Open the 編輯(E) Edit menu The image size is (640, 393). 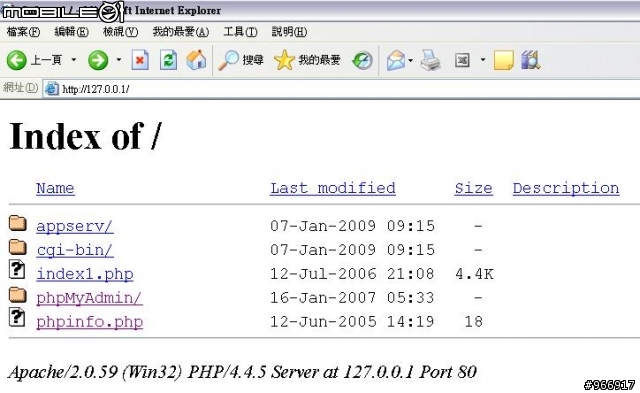click(71, 31)
